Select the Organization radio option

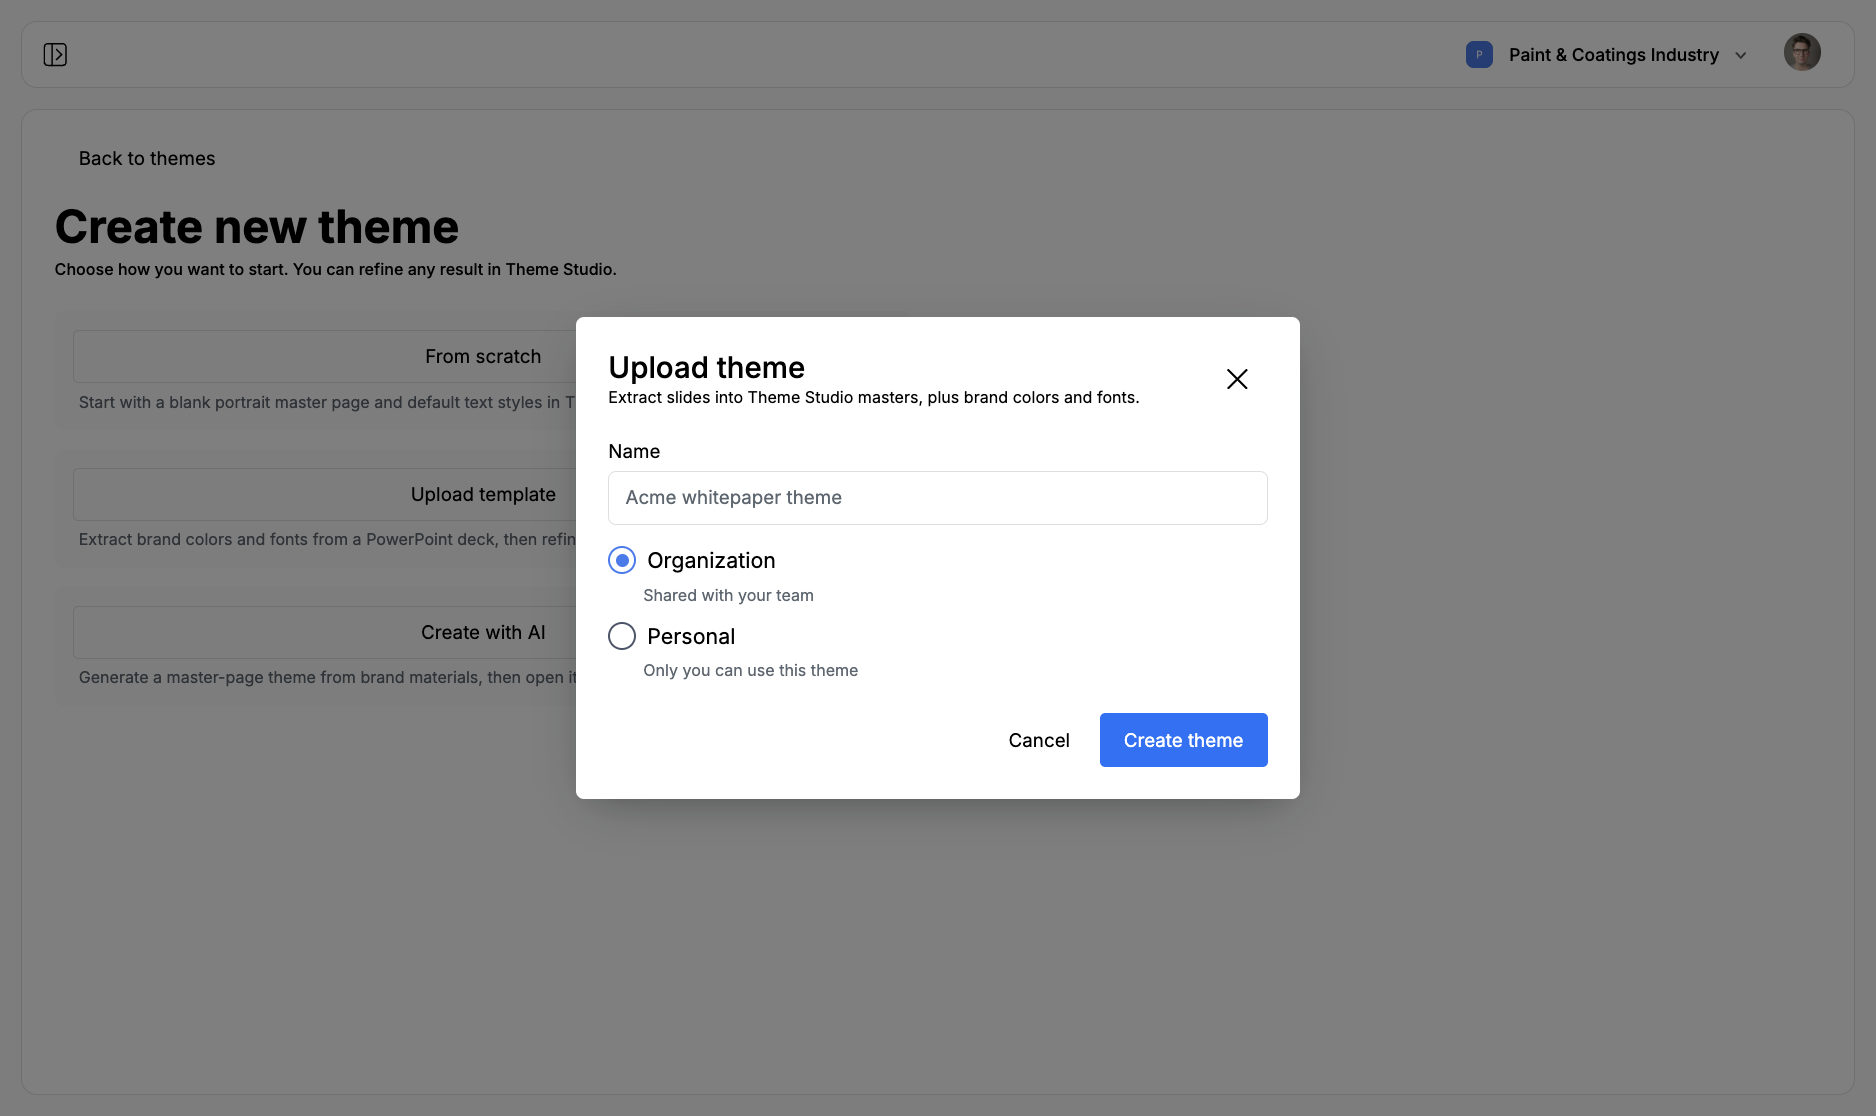pyautogui.click(x=622, y=560)
